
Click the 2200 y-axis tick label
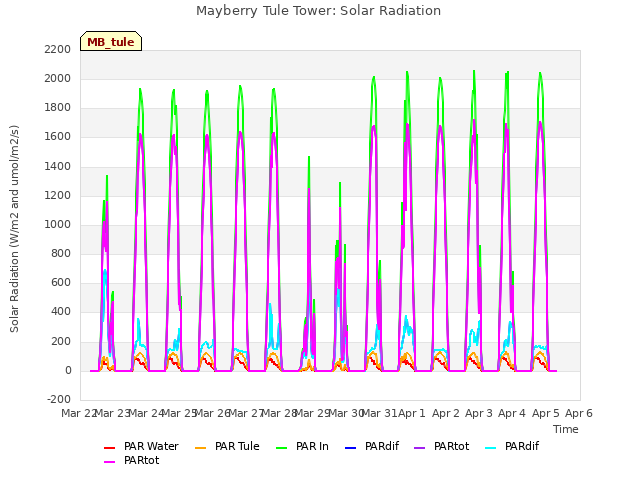point(58,49)
